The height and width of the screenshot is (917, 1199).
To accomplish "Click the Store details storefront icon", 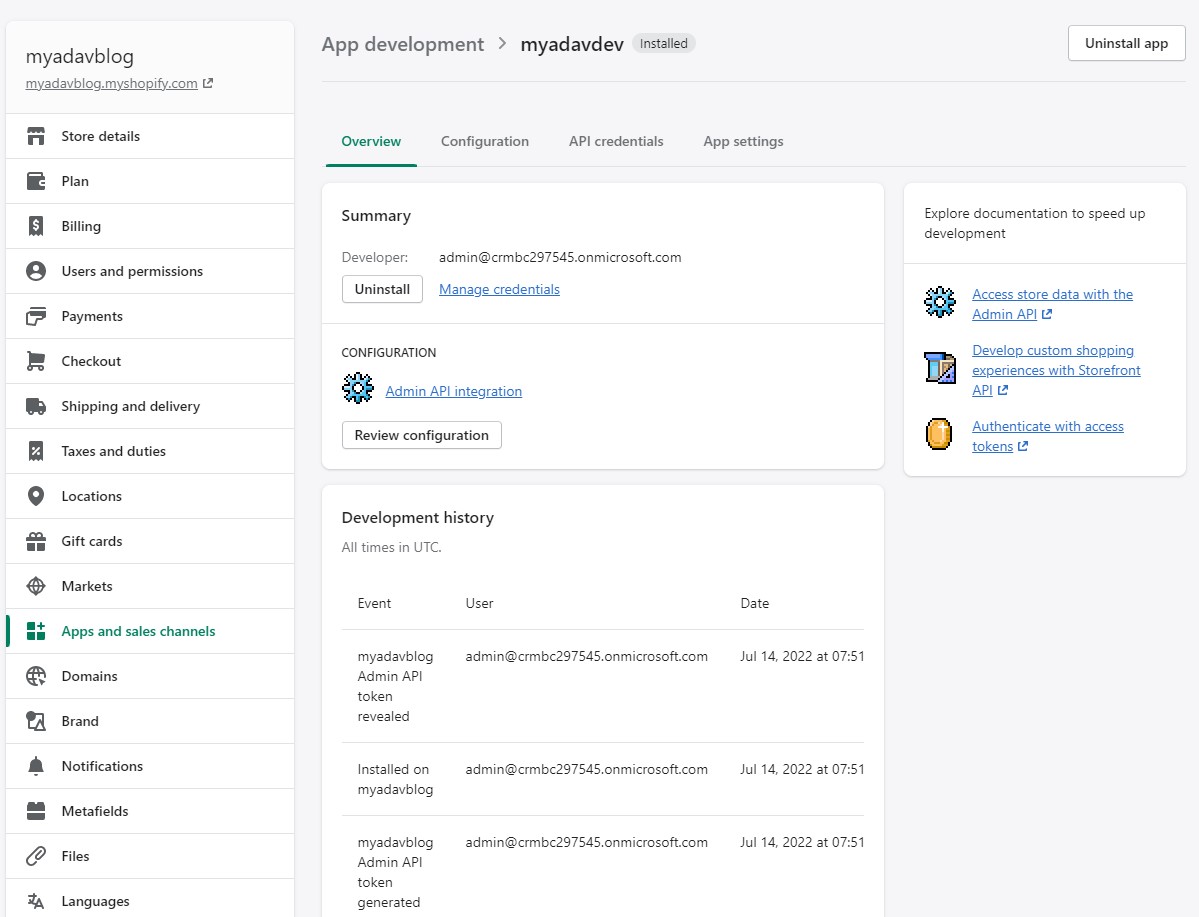I will [x=36, y=136].
